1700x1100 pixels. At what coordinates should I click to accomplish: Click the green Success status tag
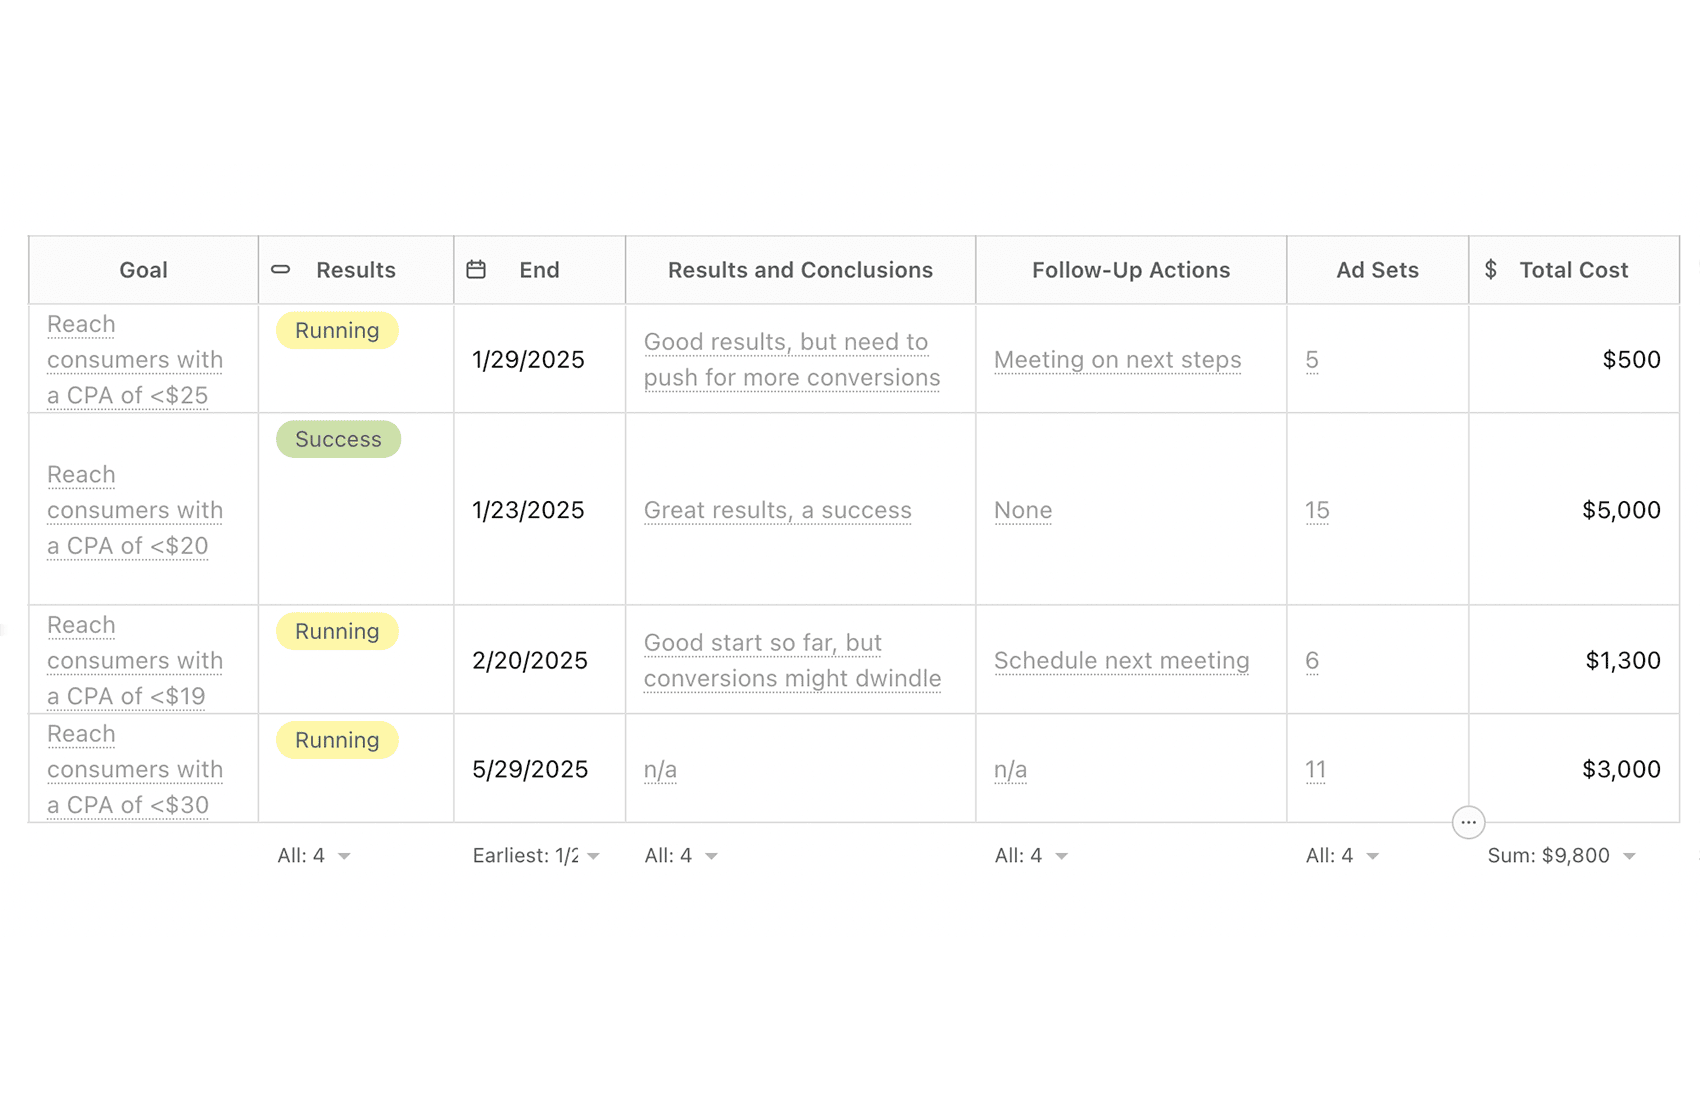coord(338,440)
